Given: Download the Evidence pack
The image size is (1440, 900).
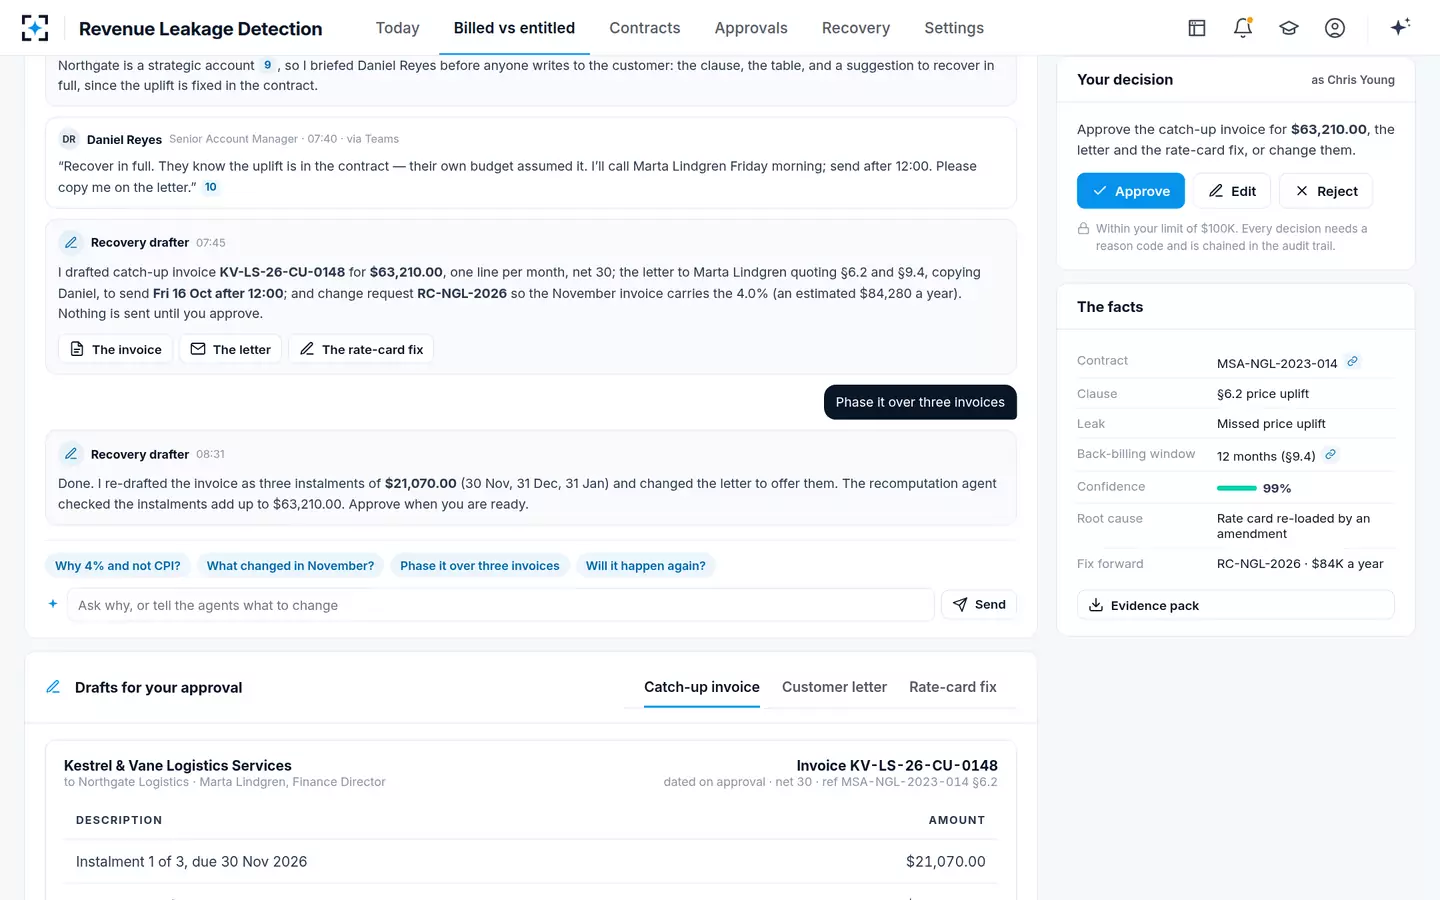Looking at the screenshot, I should click(1235, 605).
